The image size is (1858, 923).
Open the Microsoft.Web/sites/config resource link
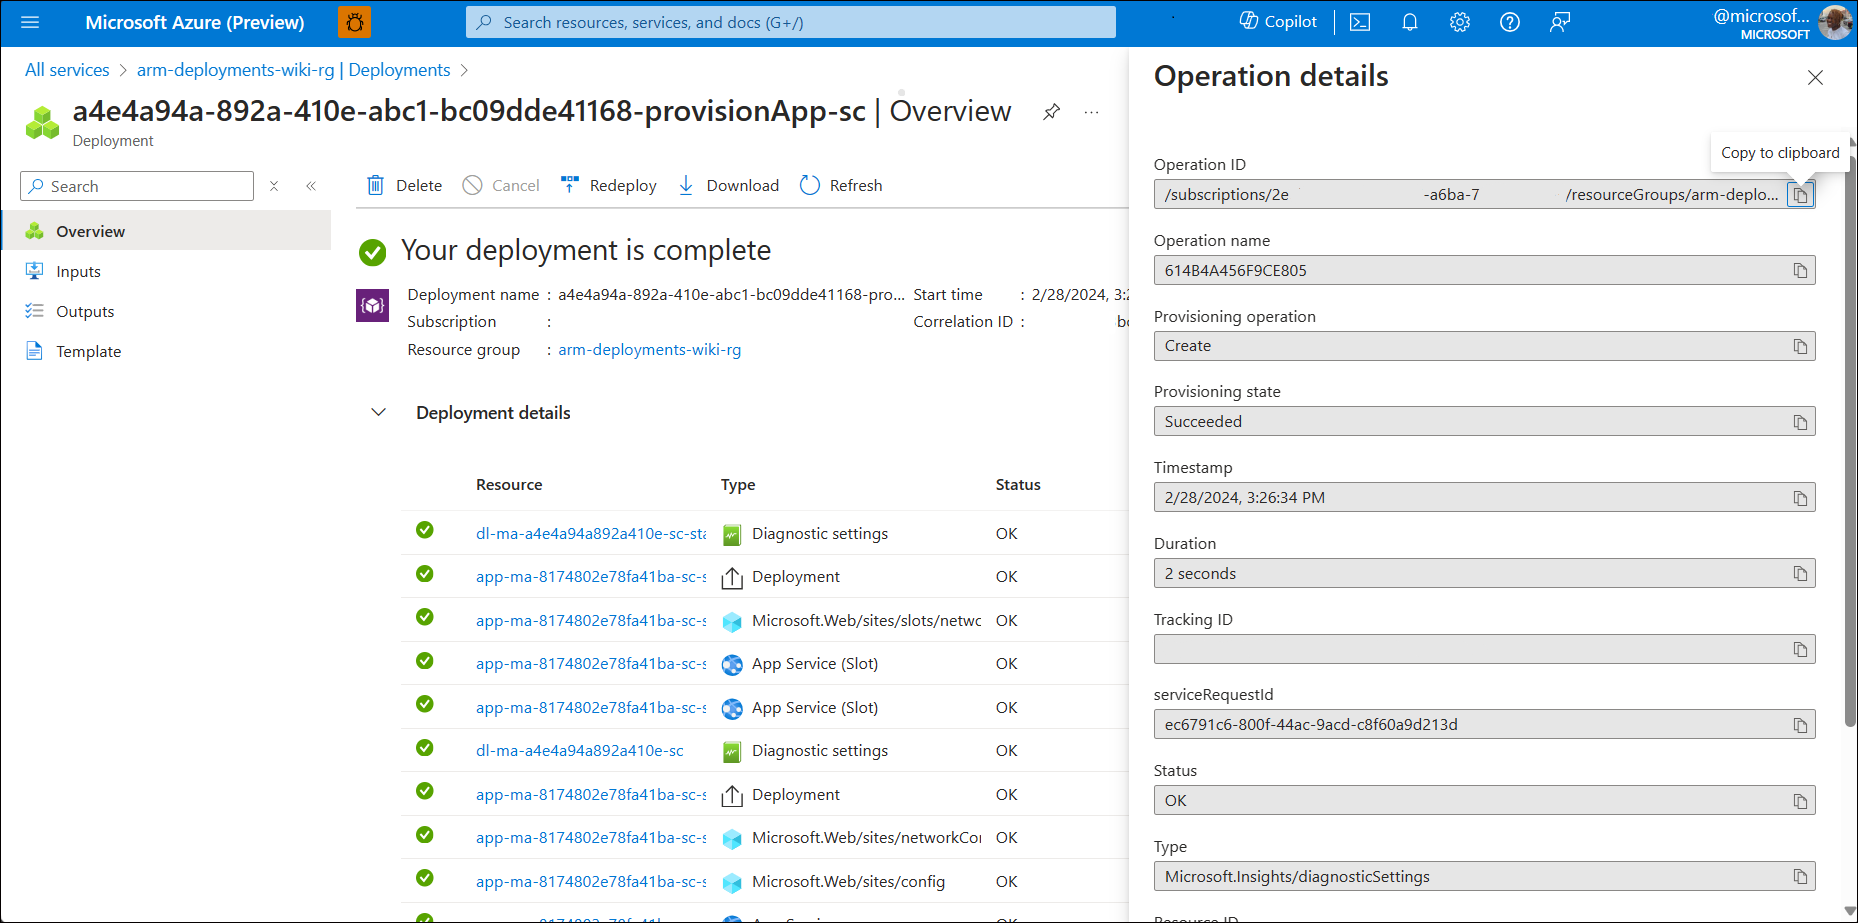point(591,881)
